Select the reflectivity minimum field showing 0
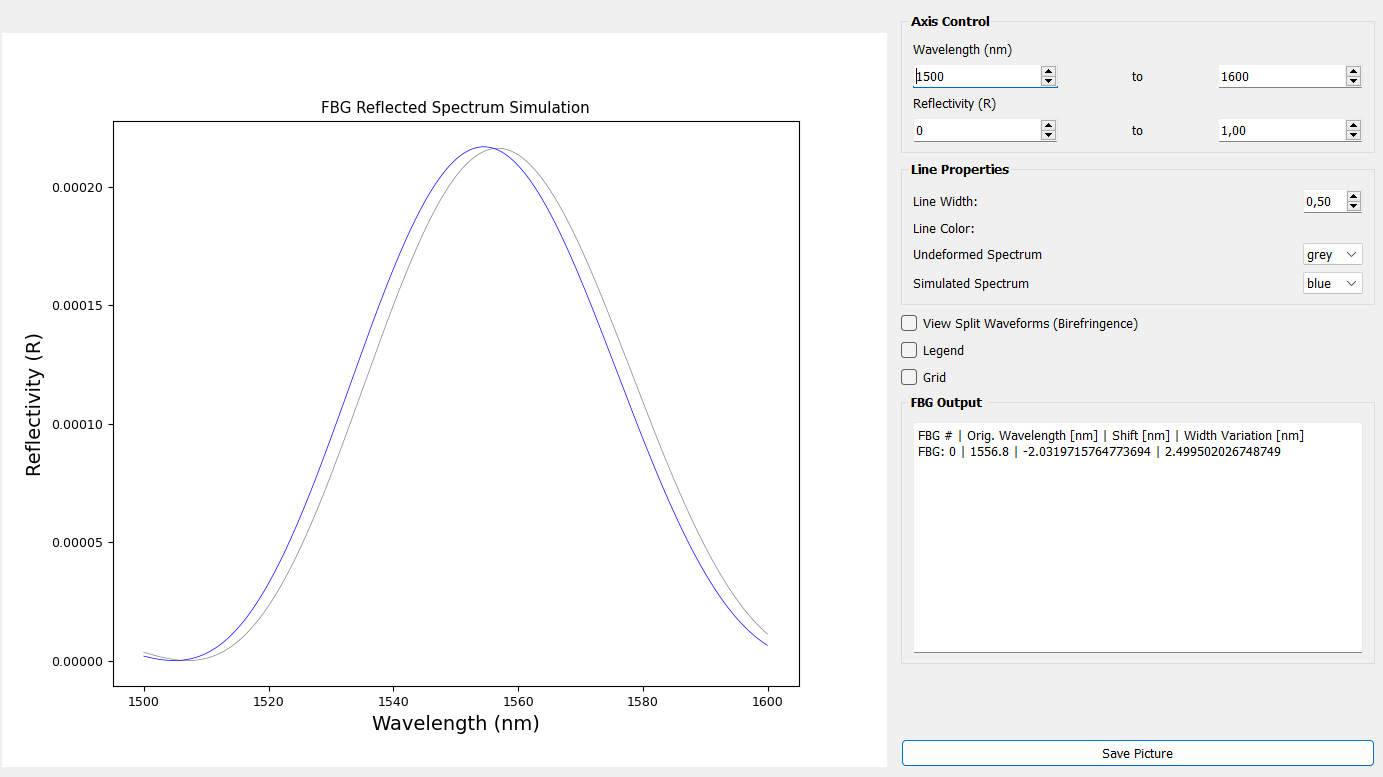Image resolution: width=1383 pixels, height=777 pixels. (975, 130)
